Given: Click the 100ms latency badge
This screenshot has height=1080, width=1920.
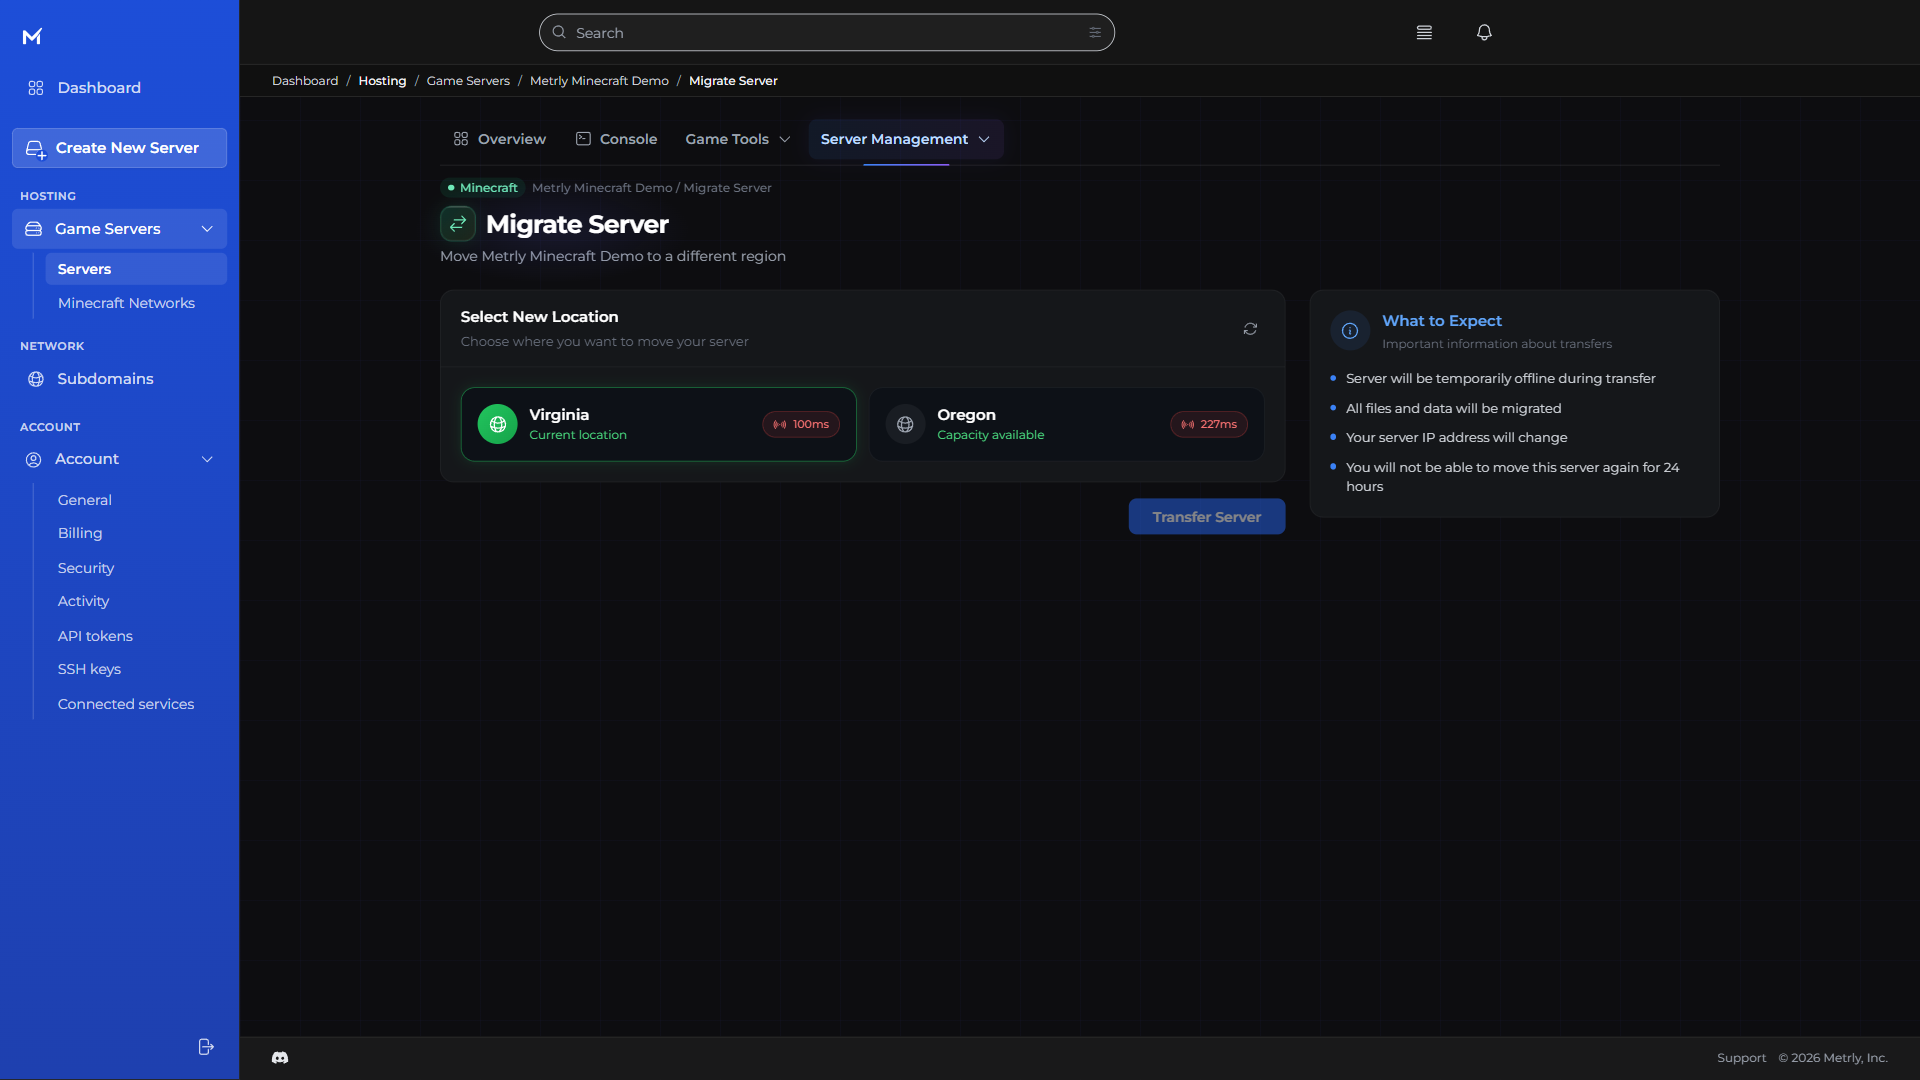Looking at the screenshot, I should coord(801,424).
